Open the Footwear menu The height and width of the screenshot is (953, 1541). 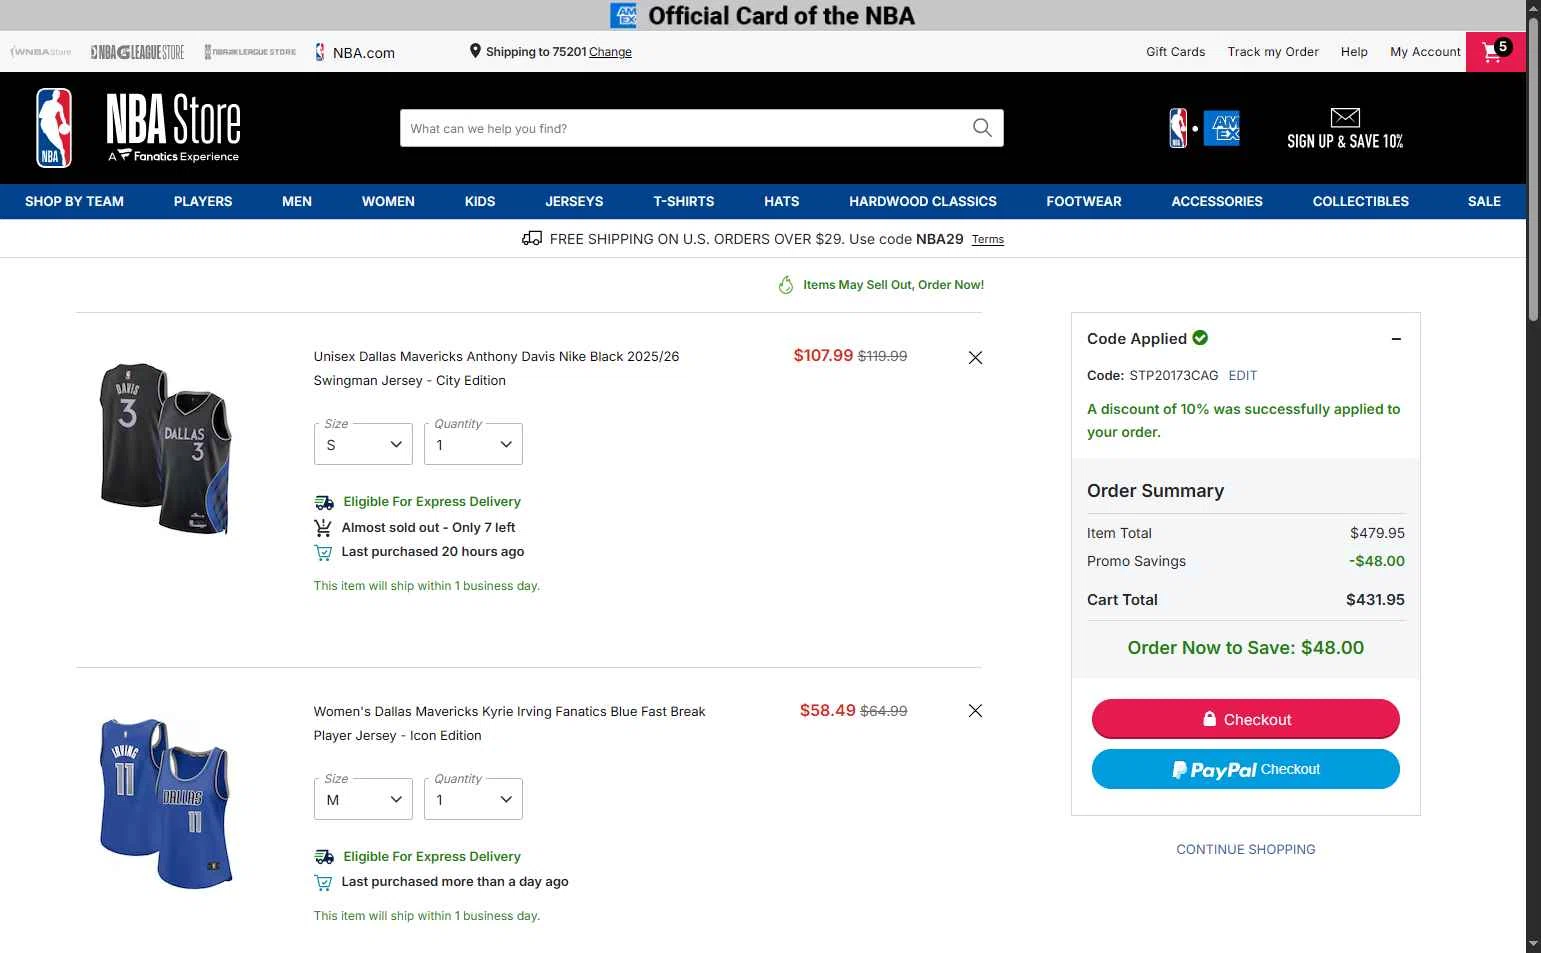pyautogui.click(x=1084, y=201)
